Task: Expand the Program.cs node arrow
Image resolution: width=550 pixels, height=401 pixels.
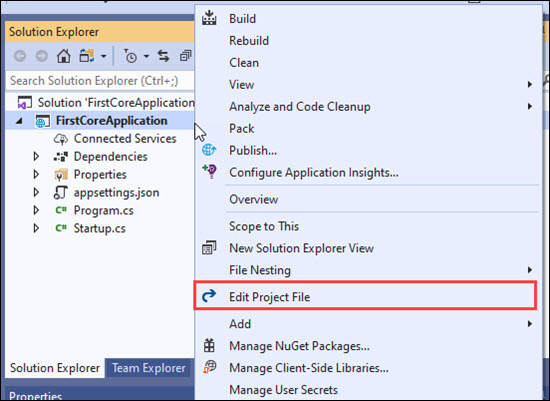Action: 36,210
